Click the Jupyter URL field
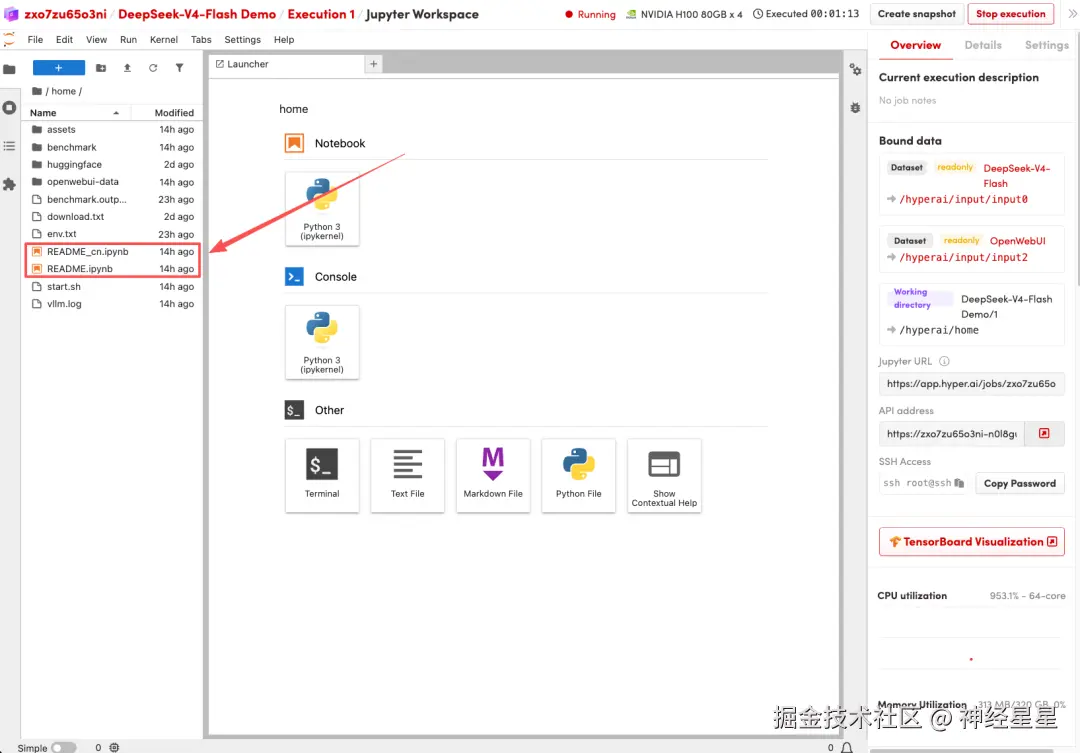Image resolution: width=1080 pixels, height=753 pixels. click(971, 384)
